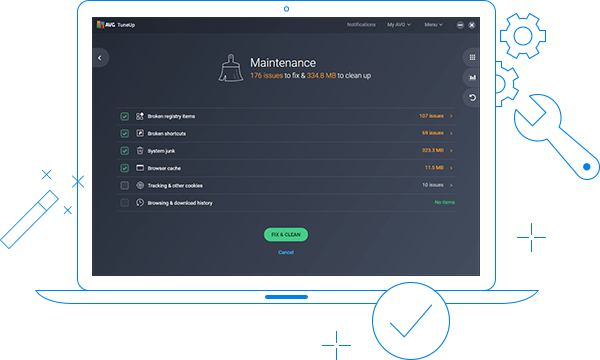
Task: Click the Tracking & other cookies icon
Action: pos(140,185)
